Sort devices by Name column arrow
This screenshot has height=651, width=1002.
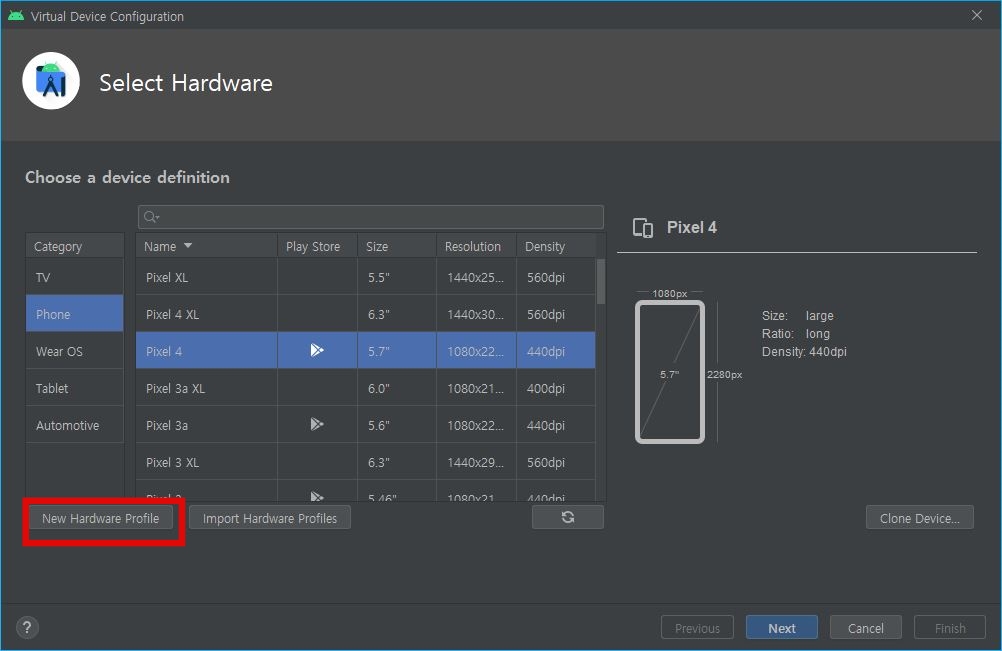[188, 246]
